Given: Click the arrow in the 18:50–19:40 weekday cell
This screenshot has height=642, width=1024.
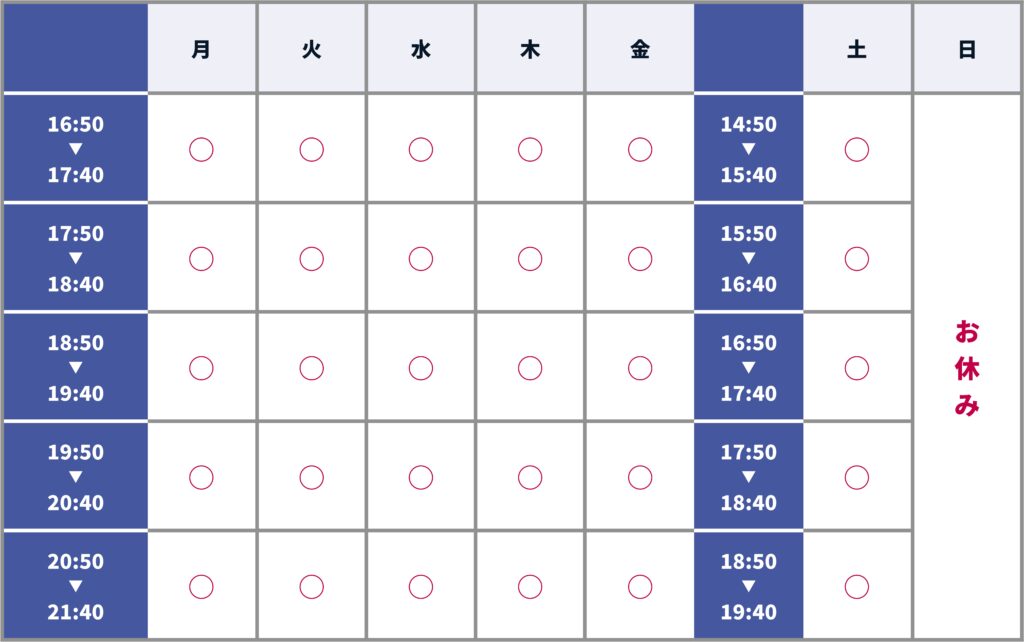Looking at the screenshot, I should 76,368.
